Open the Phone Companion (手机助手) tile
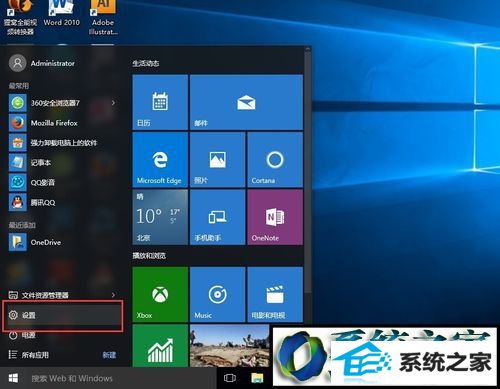 click(x=217, y=217)
